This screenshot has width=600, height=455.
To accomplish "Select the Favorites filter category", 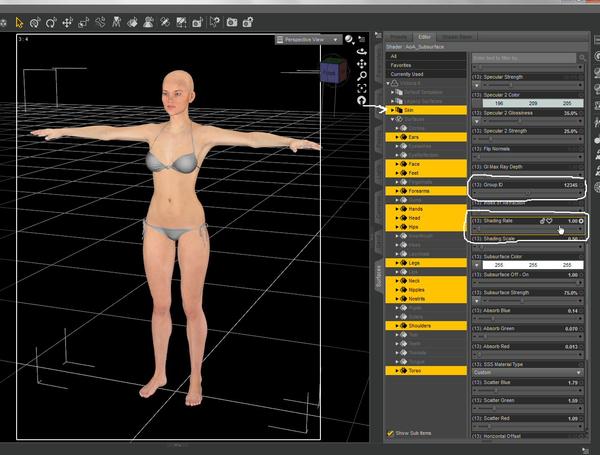I will [426, 65].
